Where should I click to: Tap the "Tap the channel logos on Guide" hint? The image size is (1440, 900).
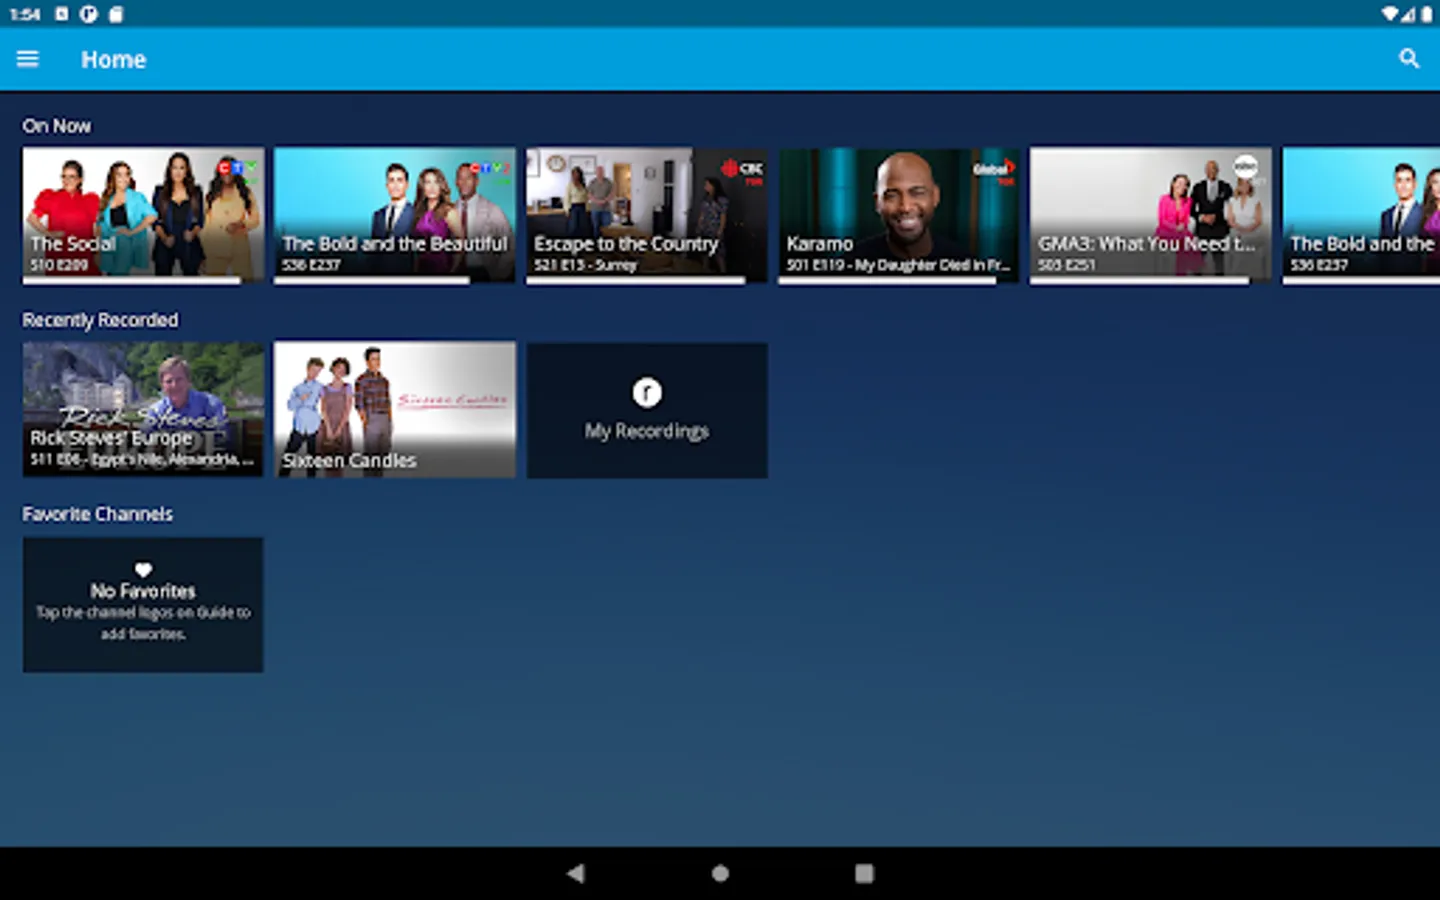143,622
